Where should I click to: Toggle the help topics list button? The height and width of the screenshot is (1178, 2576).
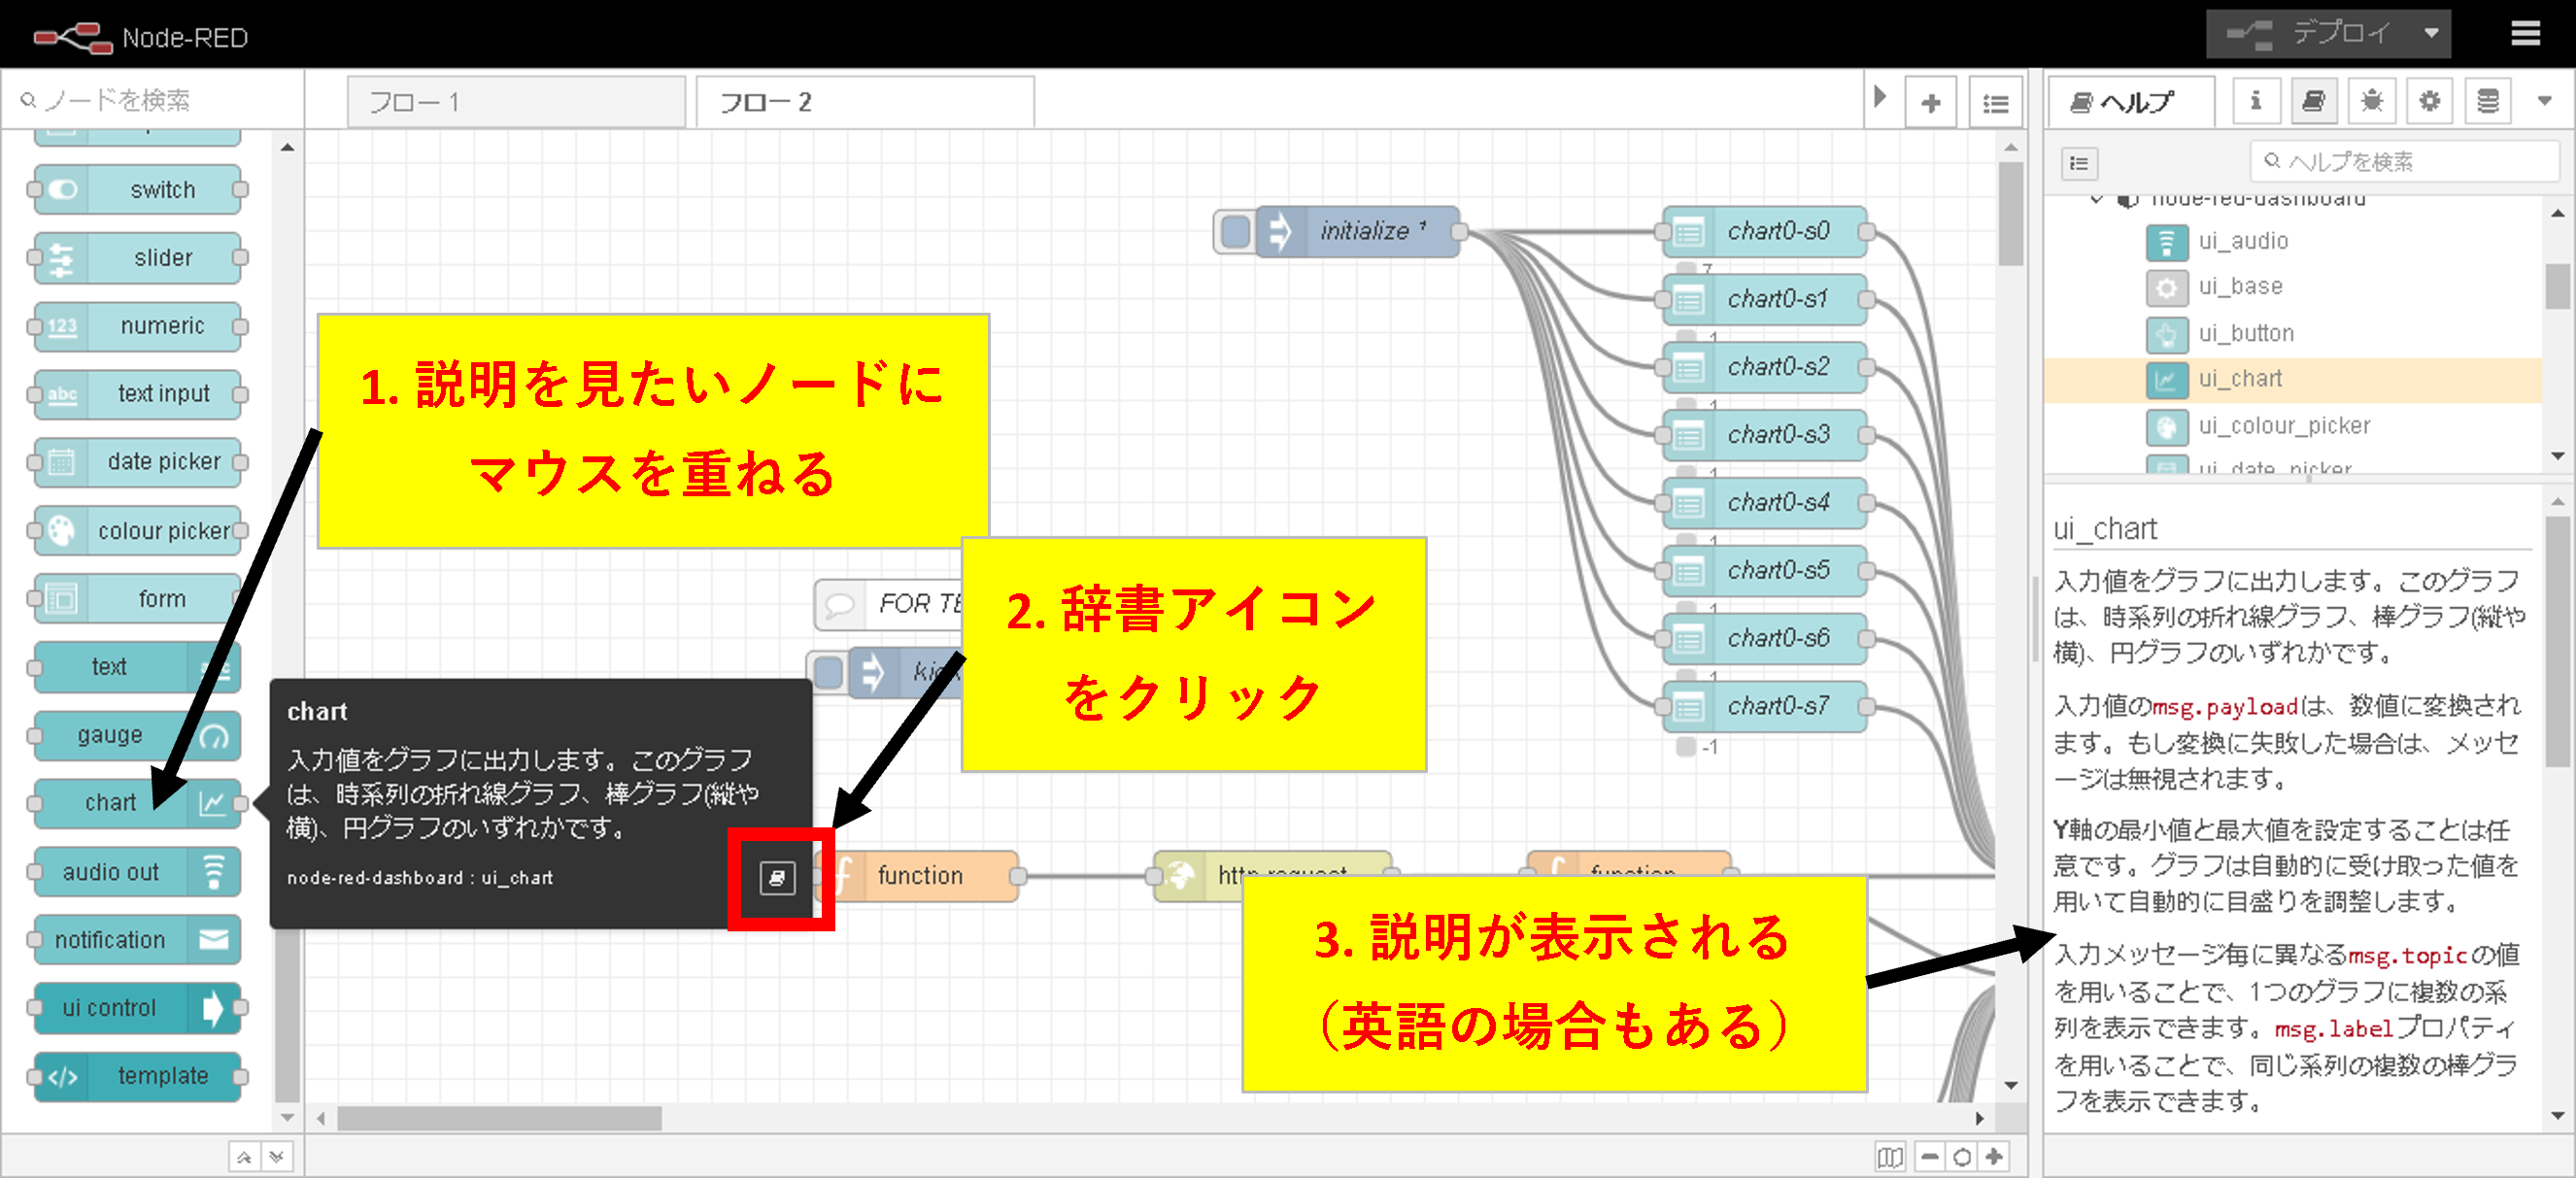(x=2080, y=163)
